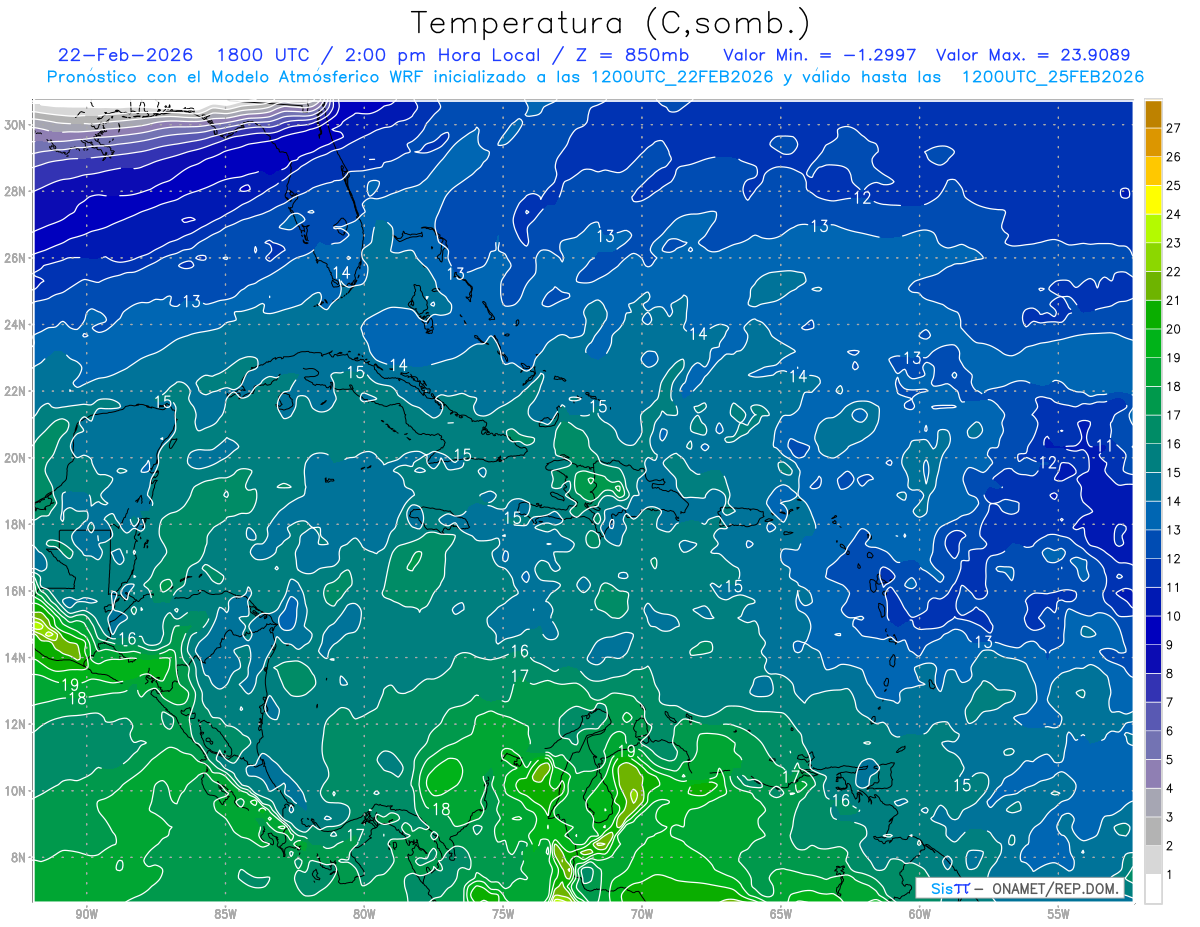Click the legend value 24 on color bar

point(1173,214)
